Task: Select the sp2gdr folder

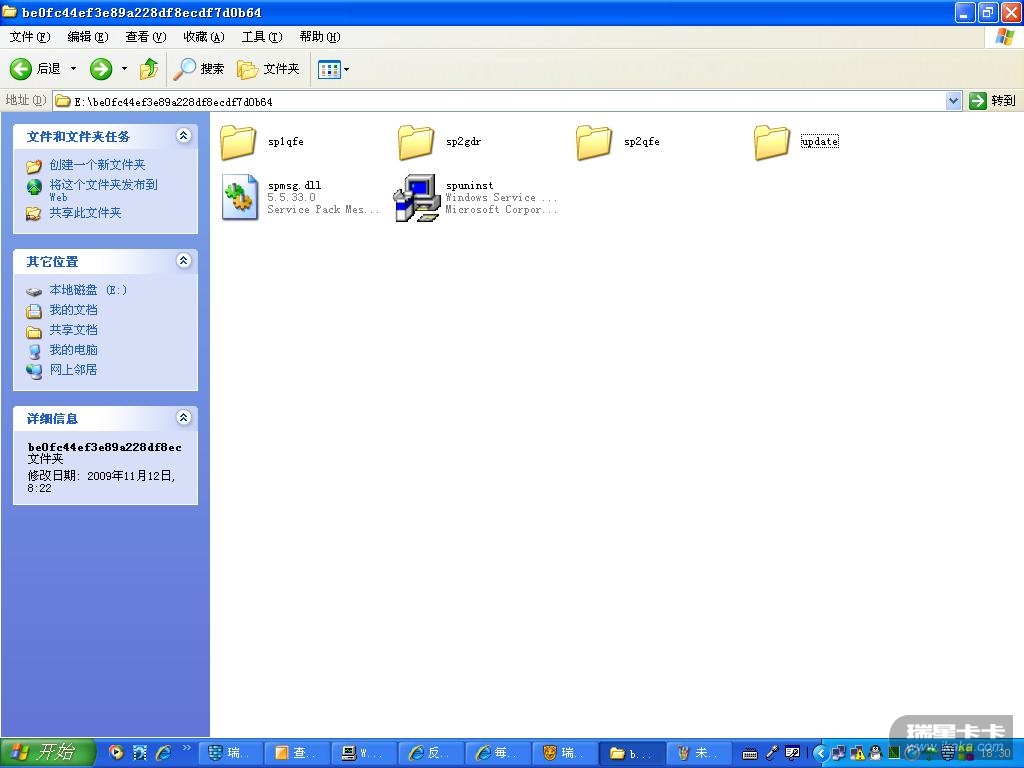Action: [417, 142]
